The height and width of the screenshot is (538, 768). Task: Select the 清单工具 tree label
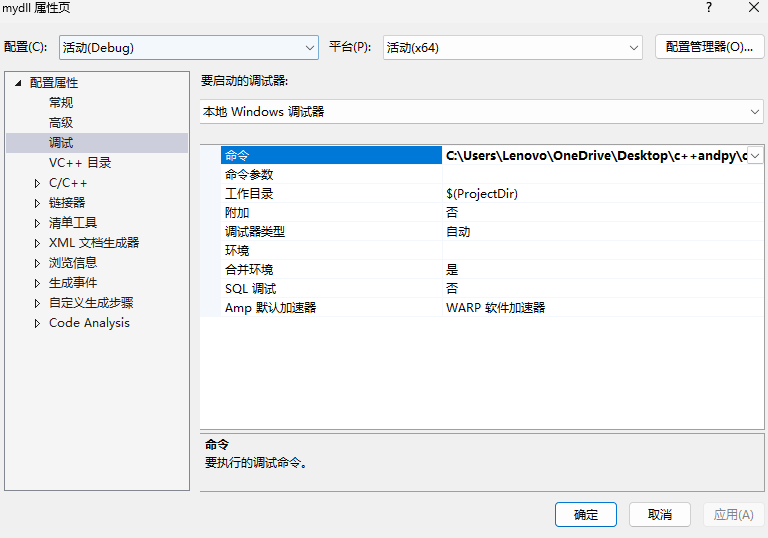coord(73,223)
